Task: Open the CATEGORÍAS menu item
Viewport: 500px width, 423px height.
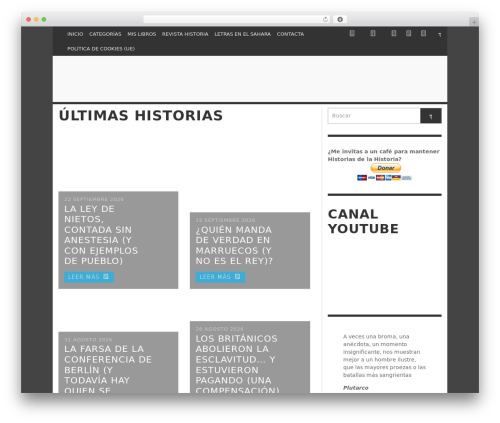Action: 105,34
